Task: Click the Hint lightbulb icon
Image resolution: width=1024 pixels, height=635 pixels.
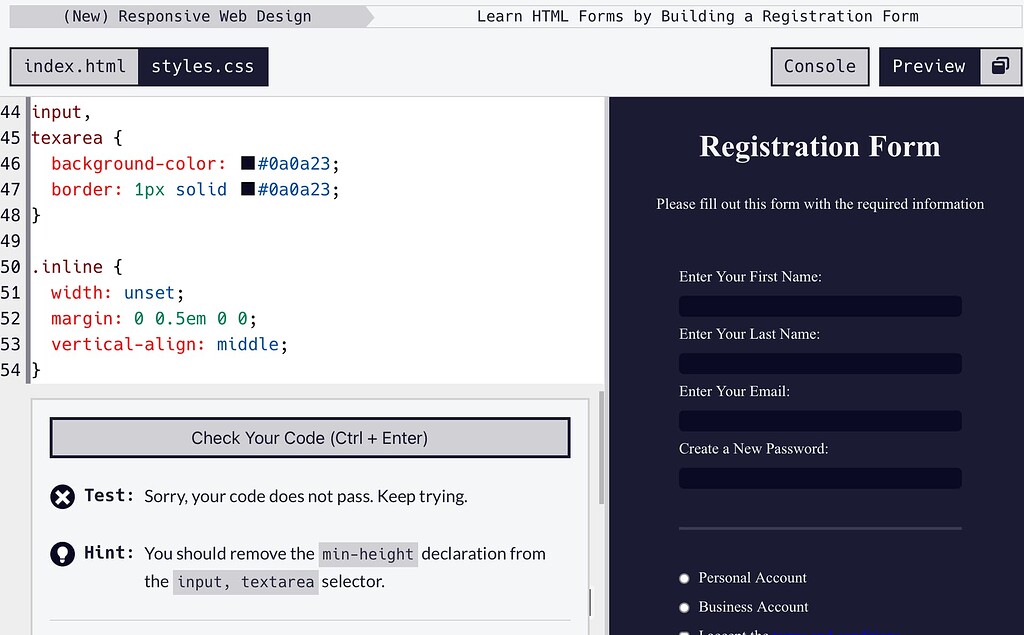Action: 62,554
